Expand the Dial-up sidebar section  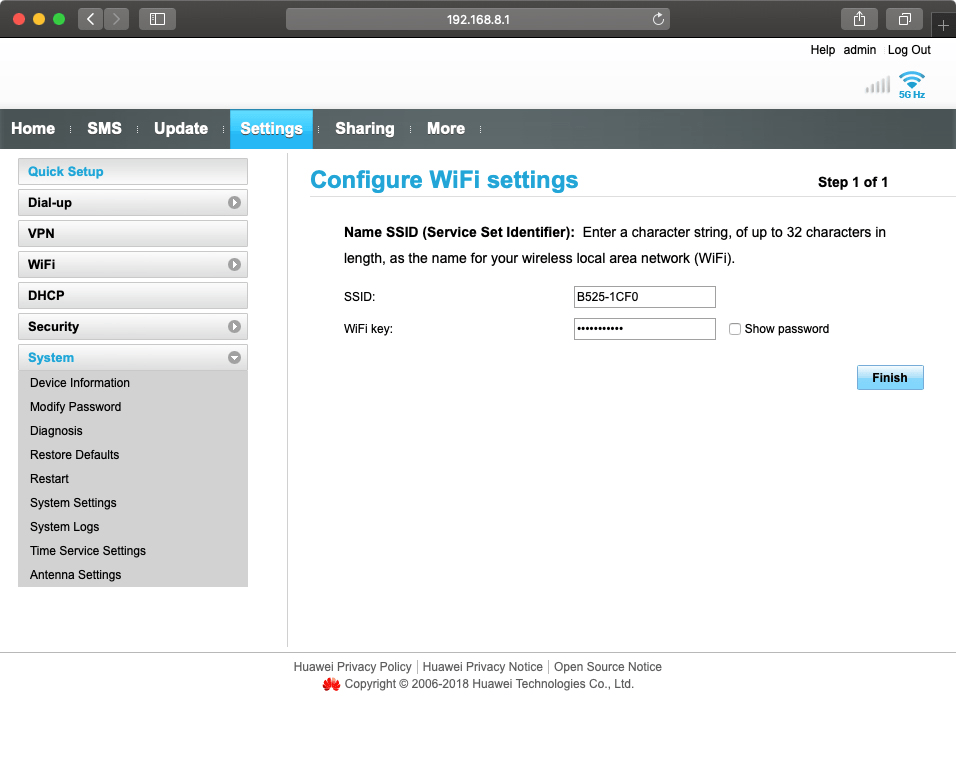(234, 203)
